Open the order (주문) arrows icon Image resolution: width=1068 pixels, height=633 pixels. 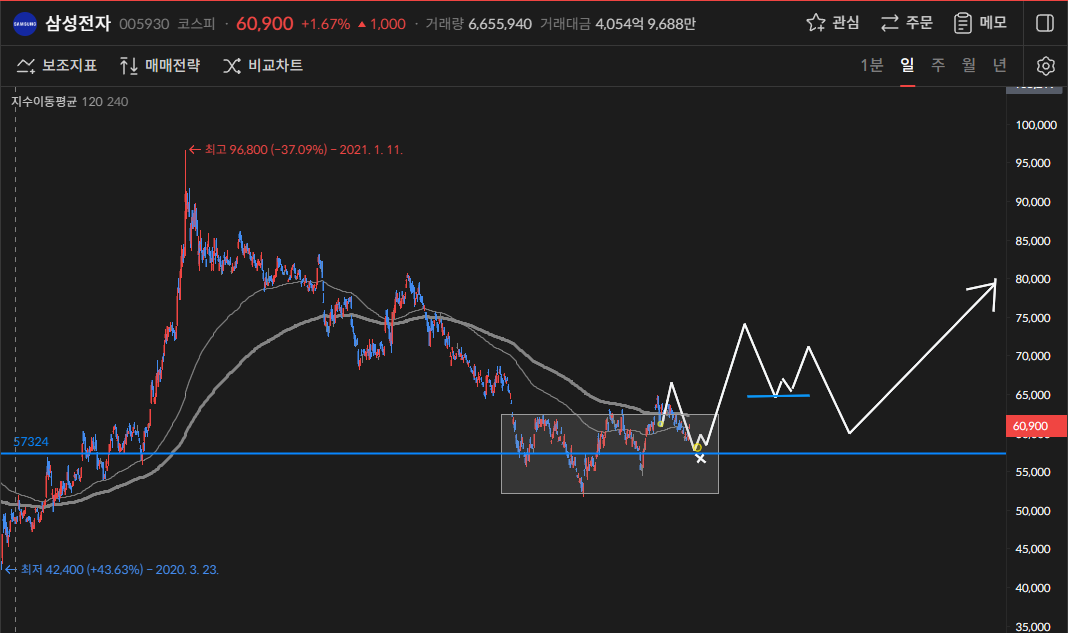click(890, 23)
